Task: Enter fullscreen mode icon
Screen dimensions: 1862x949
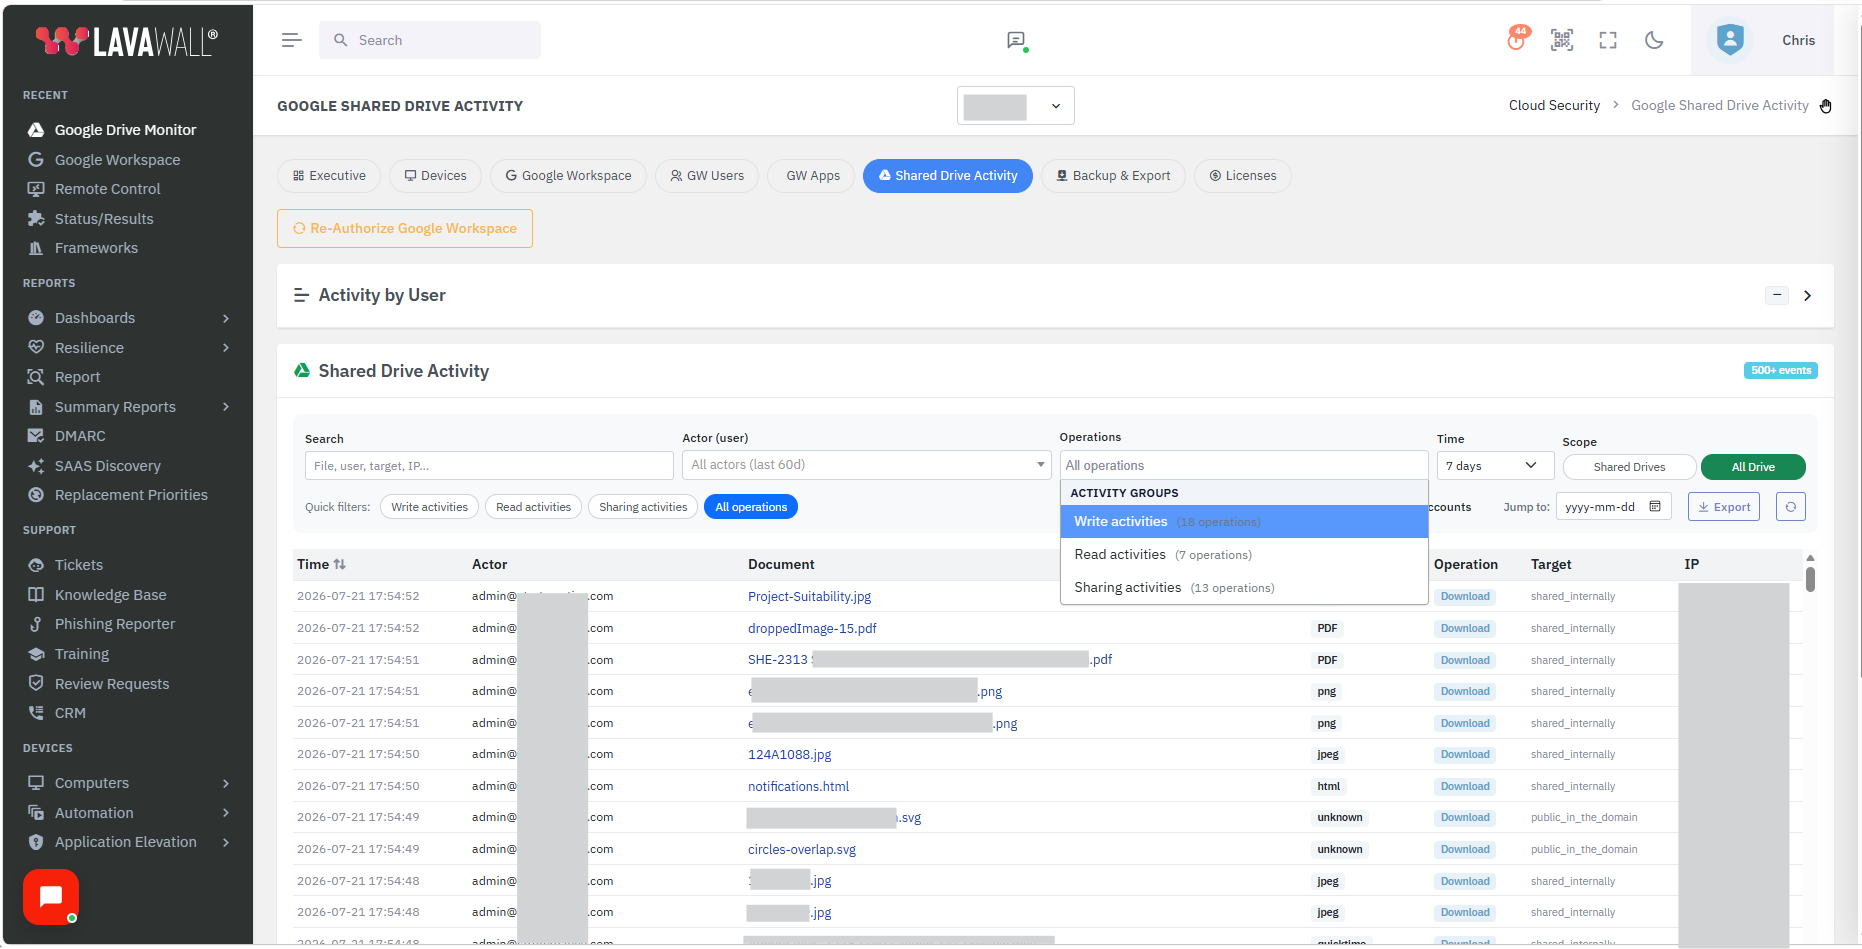Action: tap(1608, 40)
